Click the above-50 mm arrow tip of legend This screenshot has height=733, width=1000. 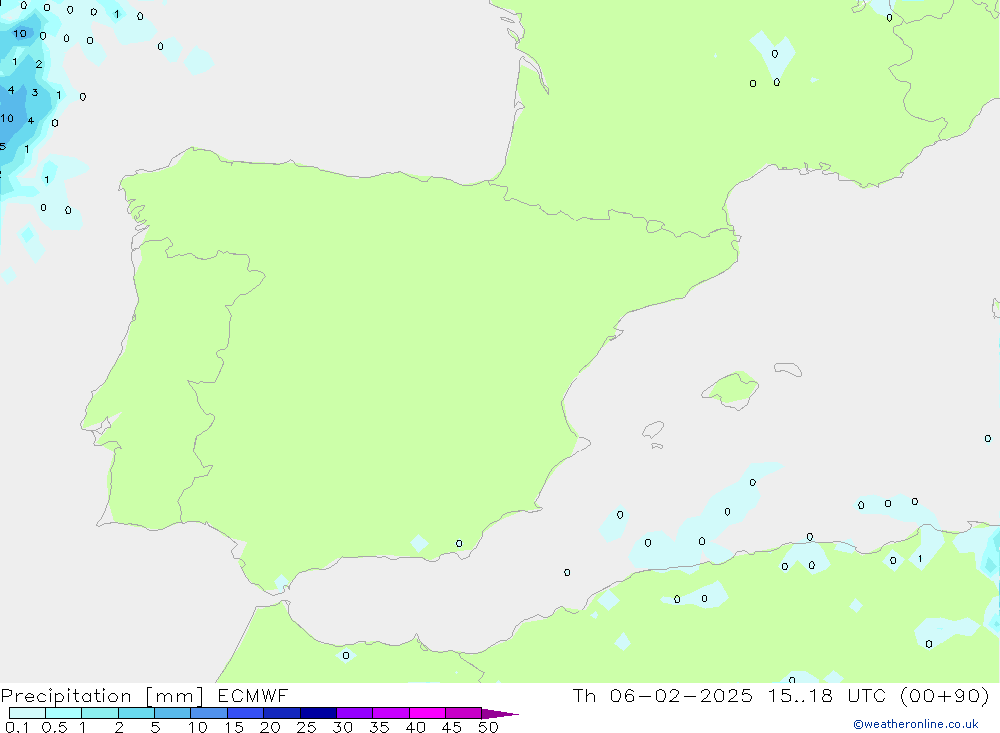click(x=500, y=714)
